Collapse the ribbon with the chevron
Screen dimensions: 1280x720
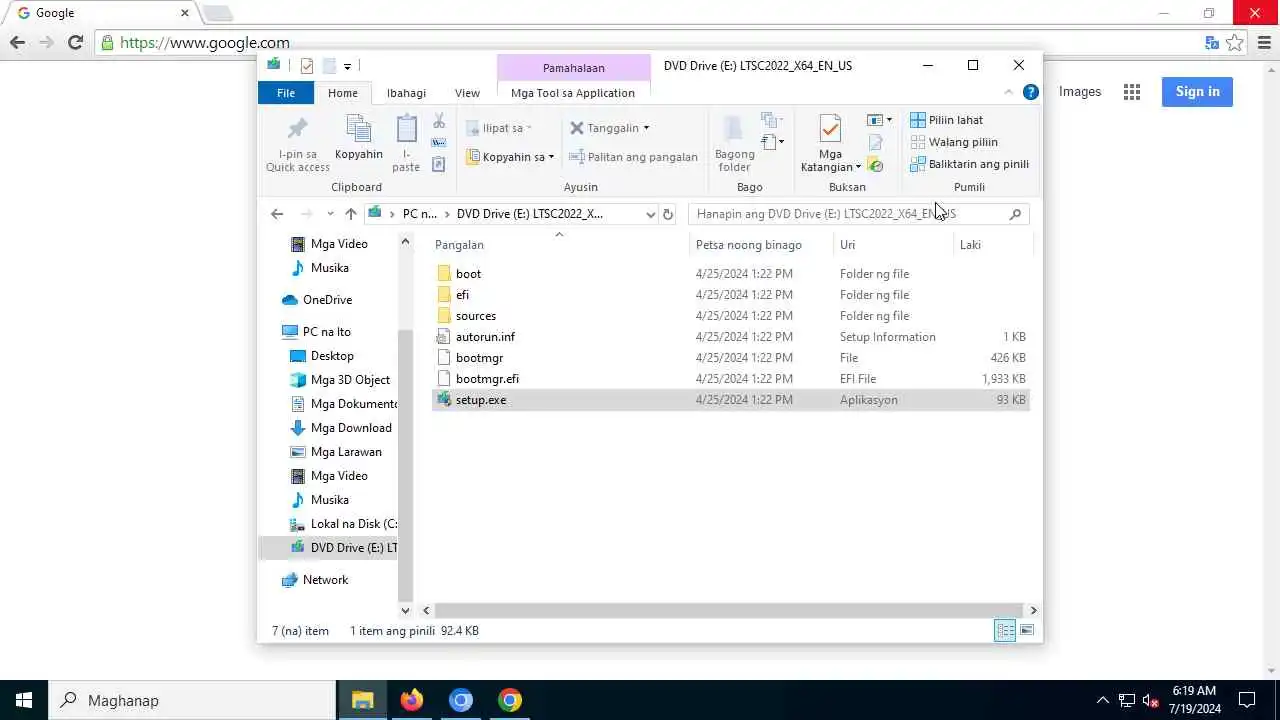click(1008, 92)
